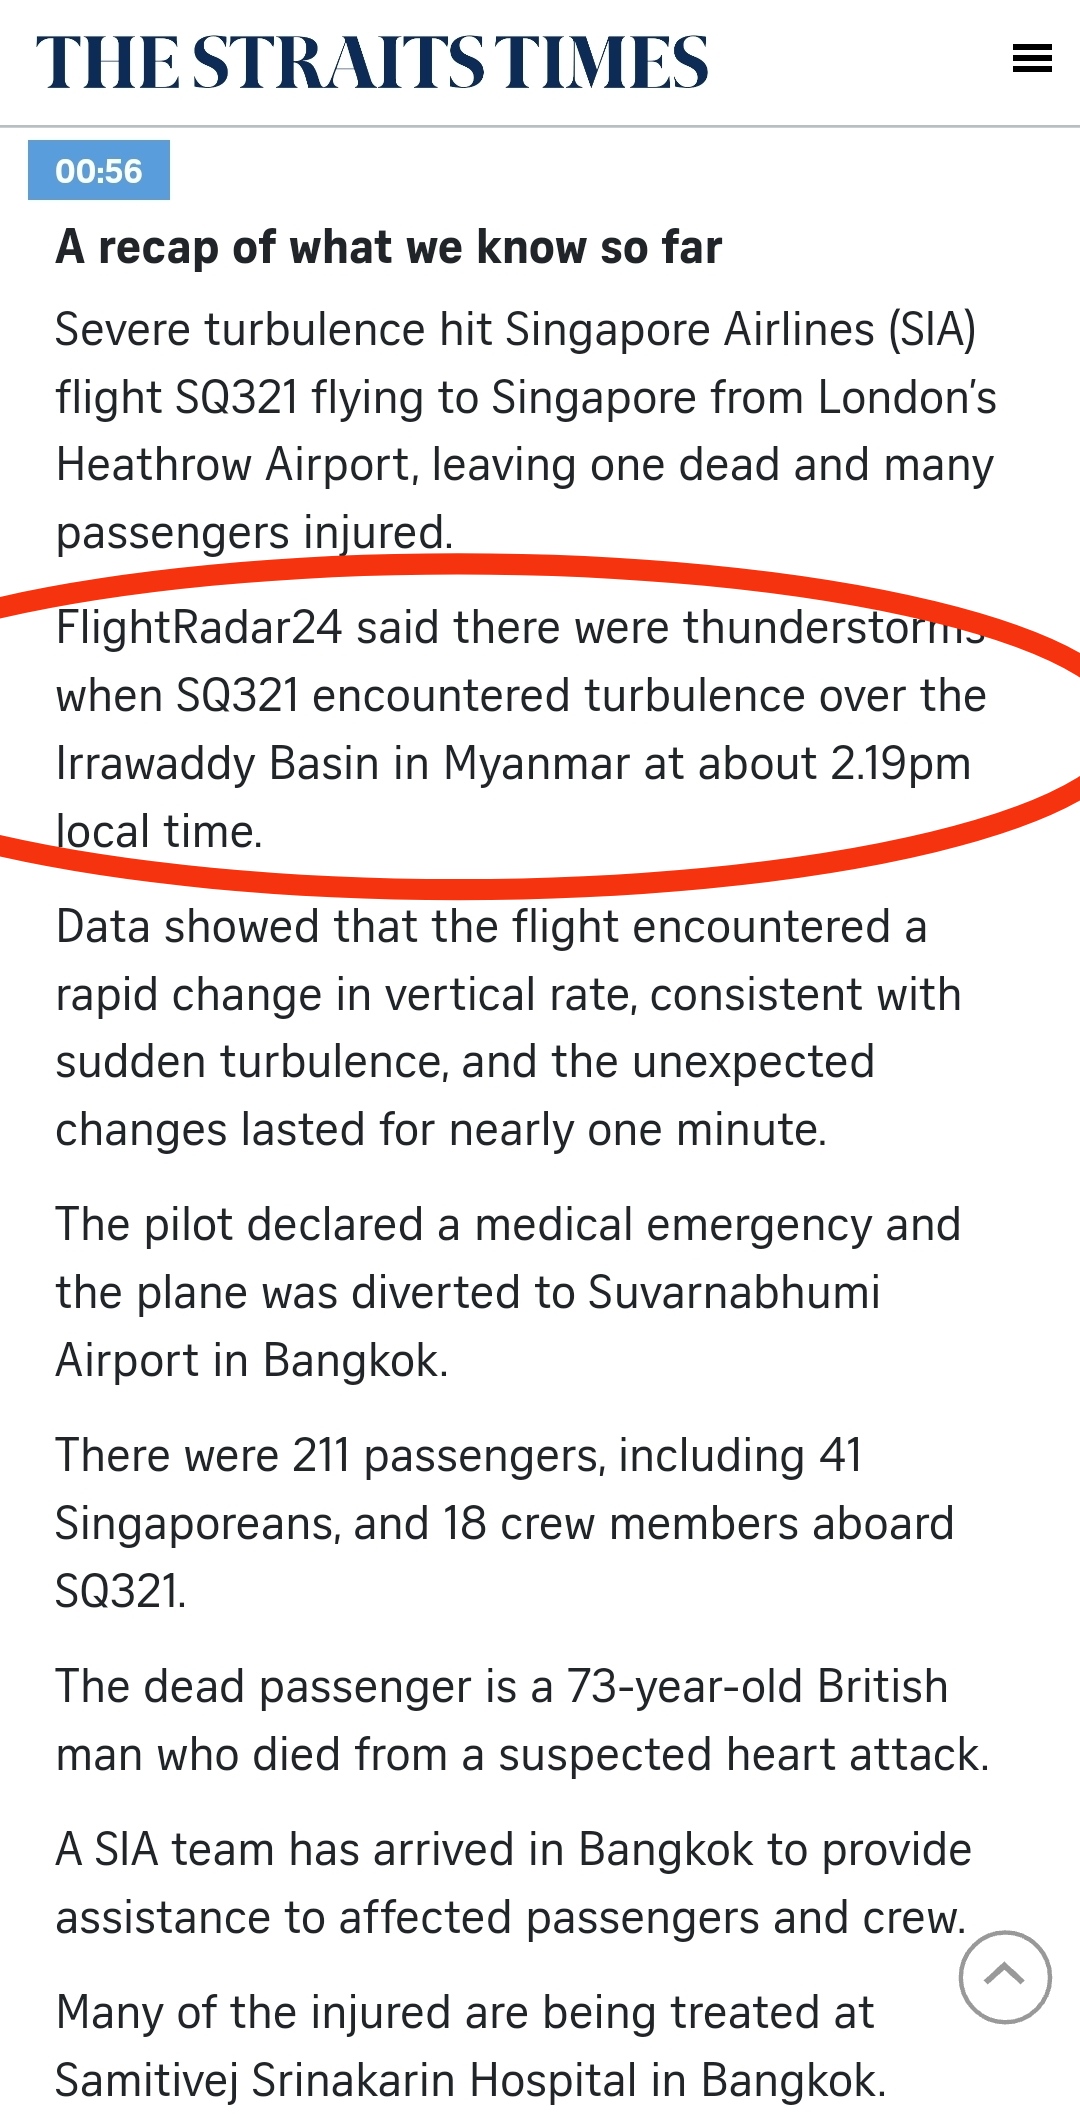Click the paragraph about severe turbulence hitting SQ321
1080x2123 pixels.
click(x=526, y=431)
